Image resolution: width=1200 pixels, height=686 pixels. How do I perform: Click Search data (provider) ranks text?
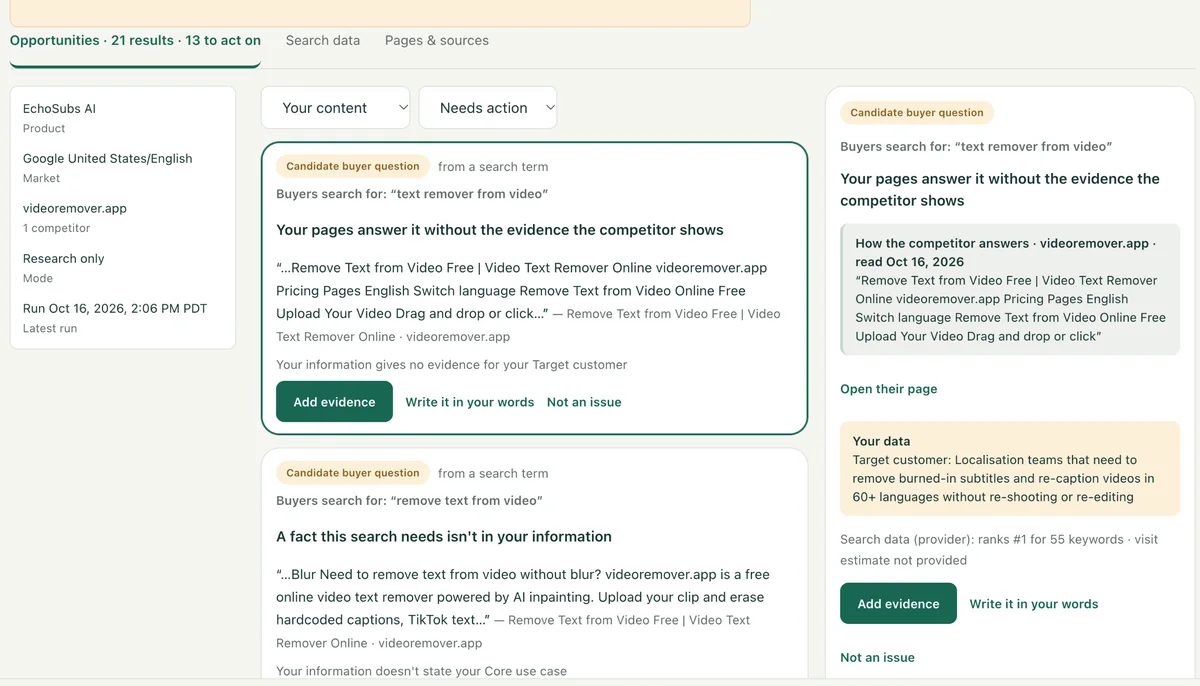1000,549
